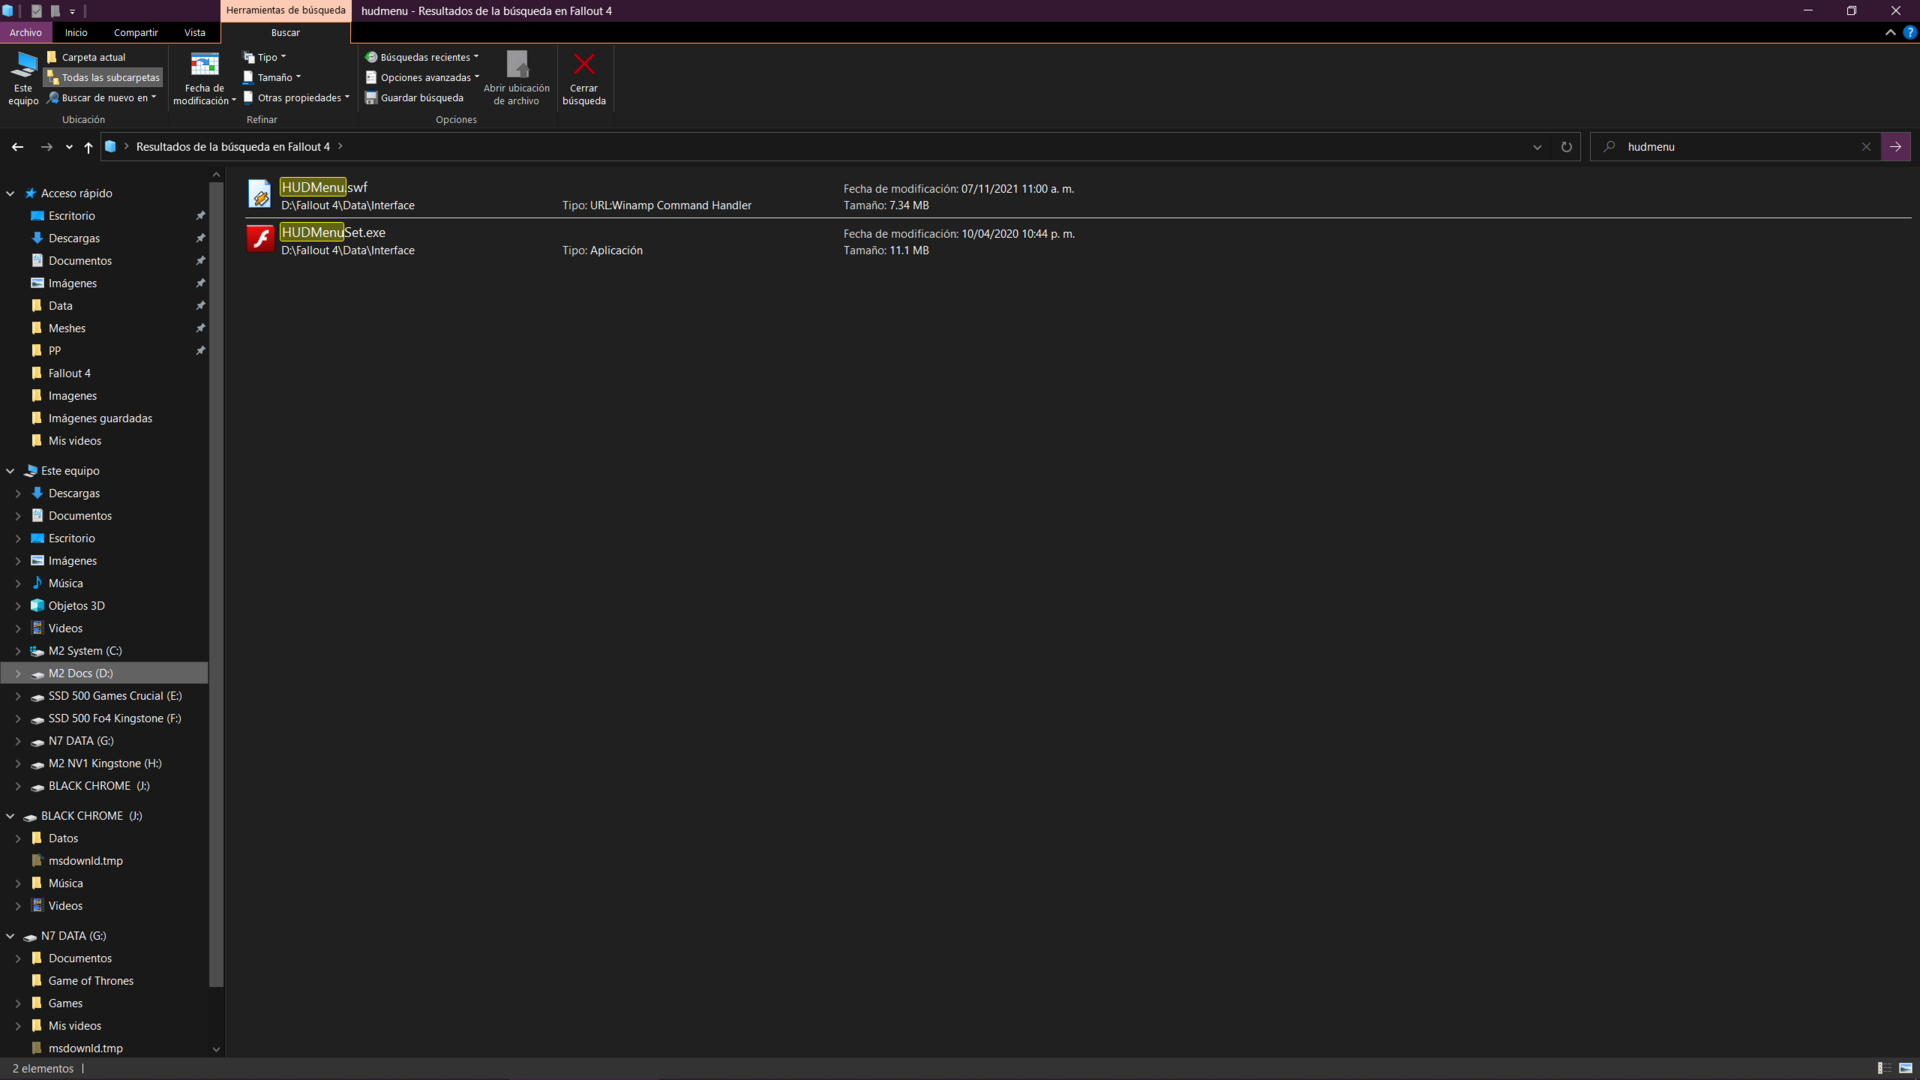Switch to the Compartir ribbon tab

click(x=136, y=33)
